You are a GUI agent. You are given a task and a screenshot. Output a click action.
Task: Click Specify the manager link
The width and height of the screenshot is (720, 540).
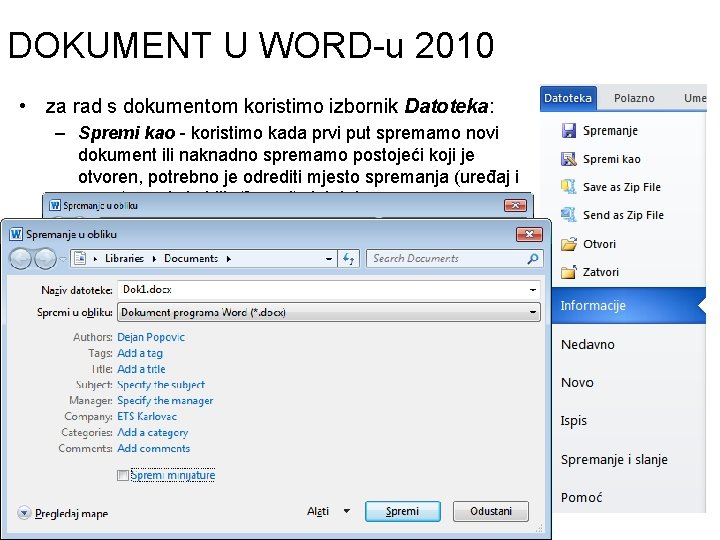pyautogui.click(x=165, y=400)
